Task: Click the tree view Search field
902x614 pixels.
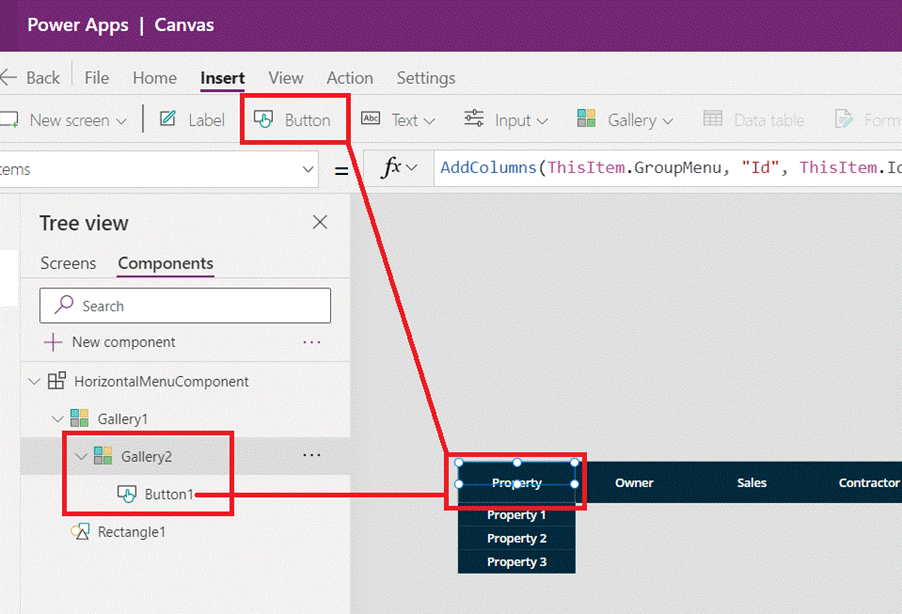Action: (x=185, y=306)
